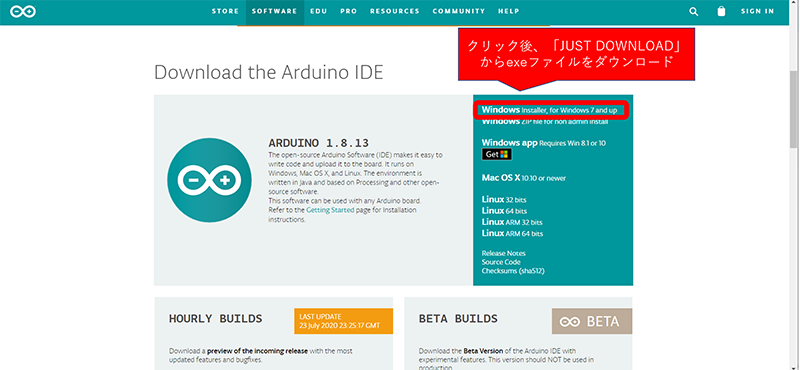Open the Checksums (sha512) link

tap(513, 271)
